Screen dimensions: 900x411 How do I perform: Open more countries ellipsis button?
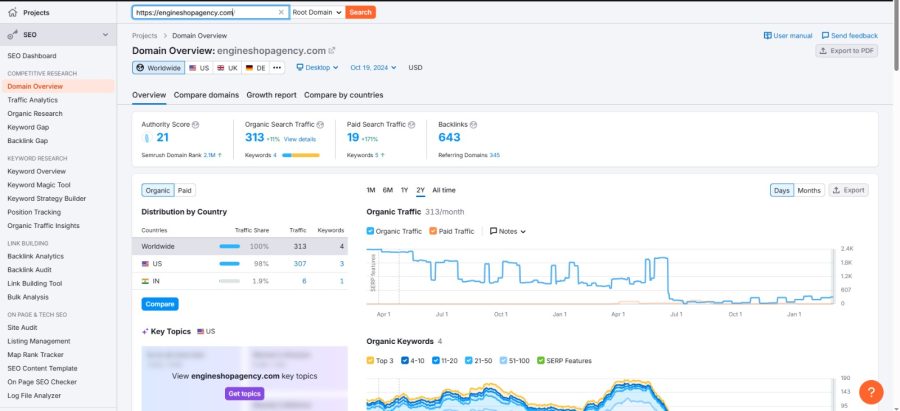(277, 68)
